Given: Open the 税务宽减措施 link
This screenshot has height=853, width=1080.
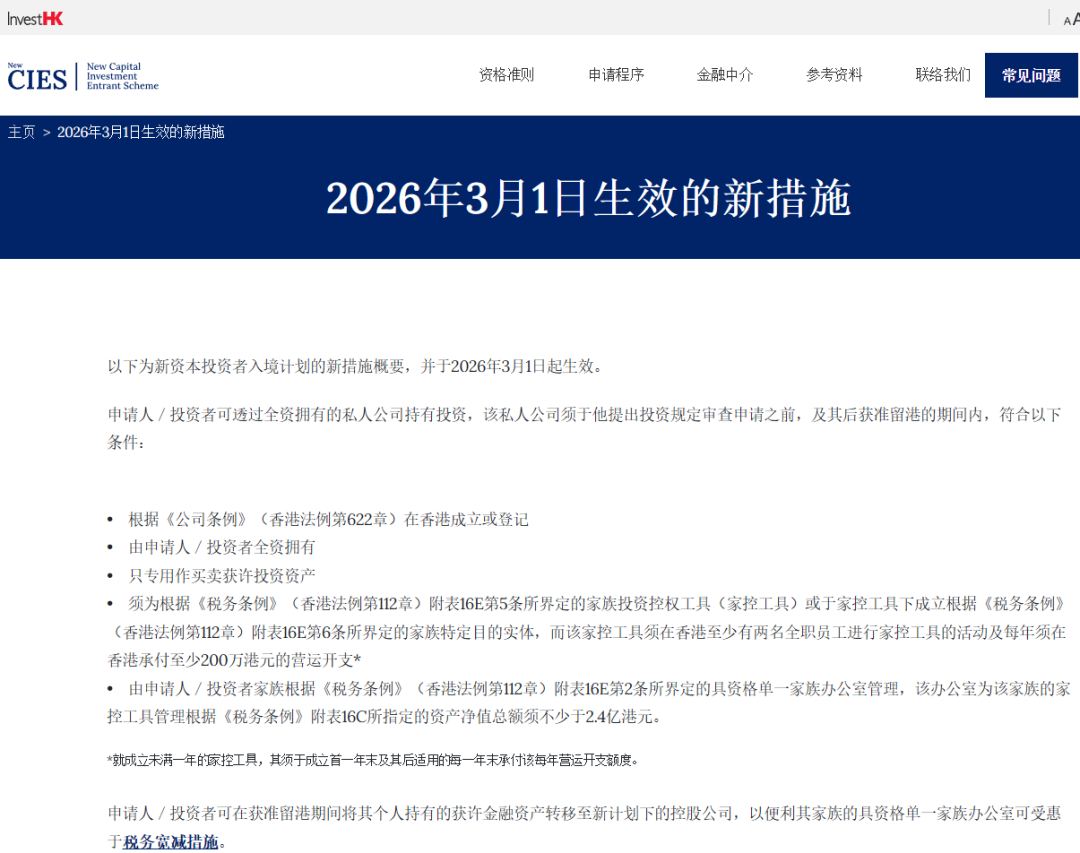Looking at the screenshot, I should 171,842.
